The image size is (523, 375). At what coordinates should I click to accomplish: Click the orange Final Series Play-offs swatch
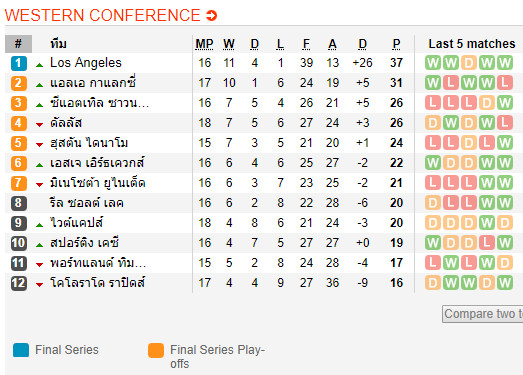point(156,350)
